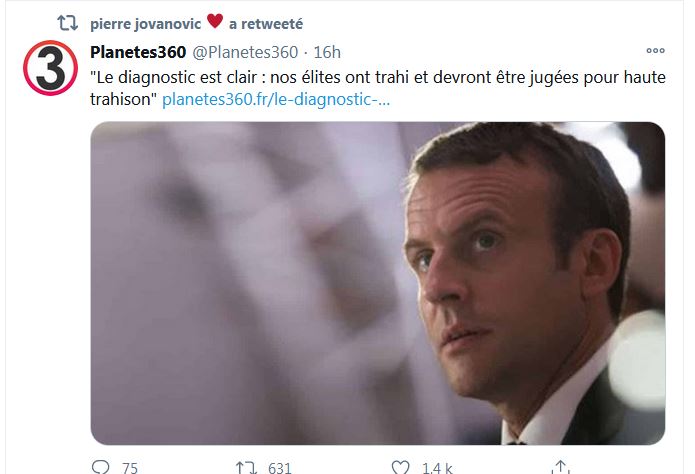Open the tweet via the 16h timestamp
This screenshot has width=695, height=474.
point(327,52)
